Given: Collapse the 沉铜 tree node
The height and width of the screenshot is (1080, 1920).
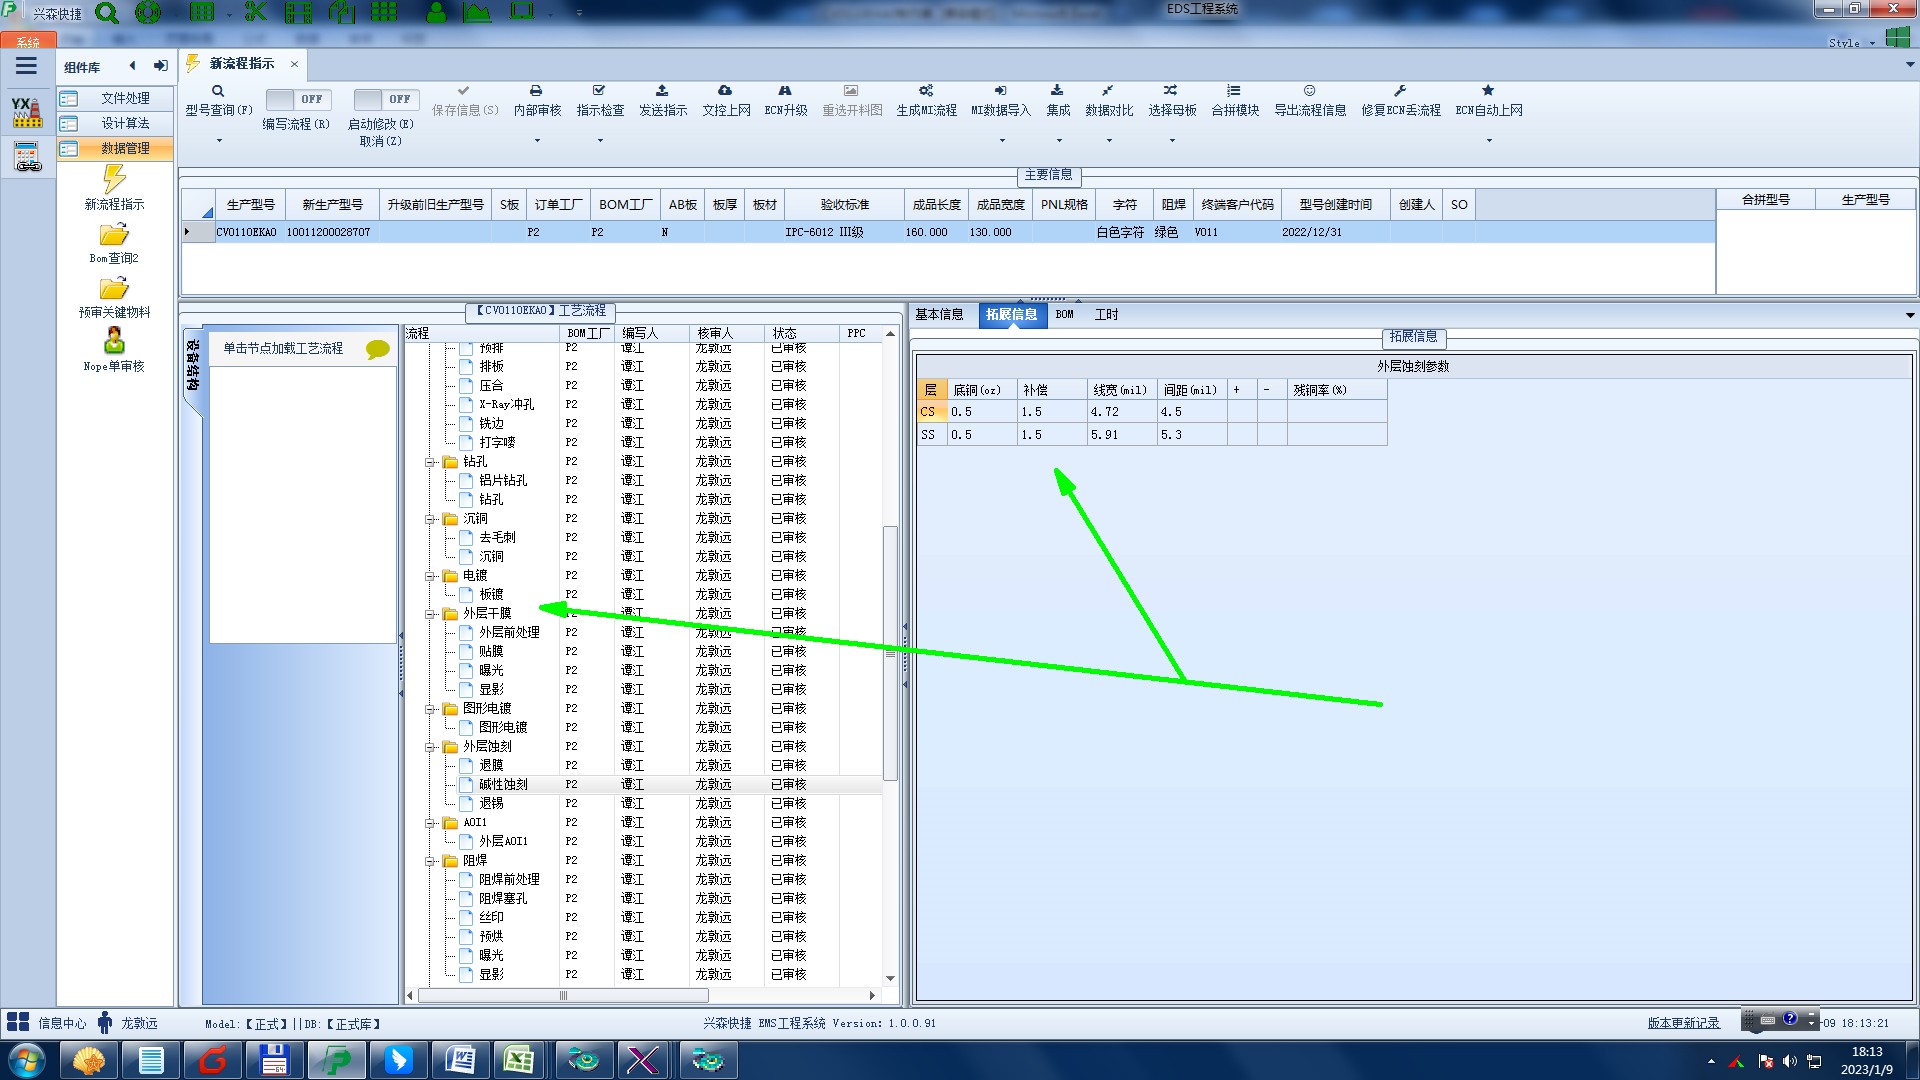Looking at the screenshot, I should tap(430, 519).
